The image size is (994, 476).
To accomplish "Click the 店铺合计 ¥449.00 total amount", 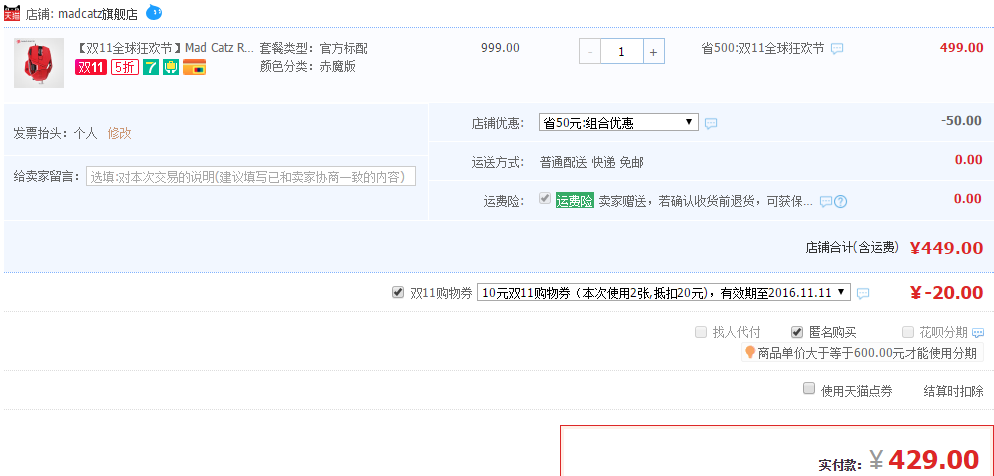I will pyautogui.click(x=946, y=248).
